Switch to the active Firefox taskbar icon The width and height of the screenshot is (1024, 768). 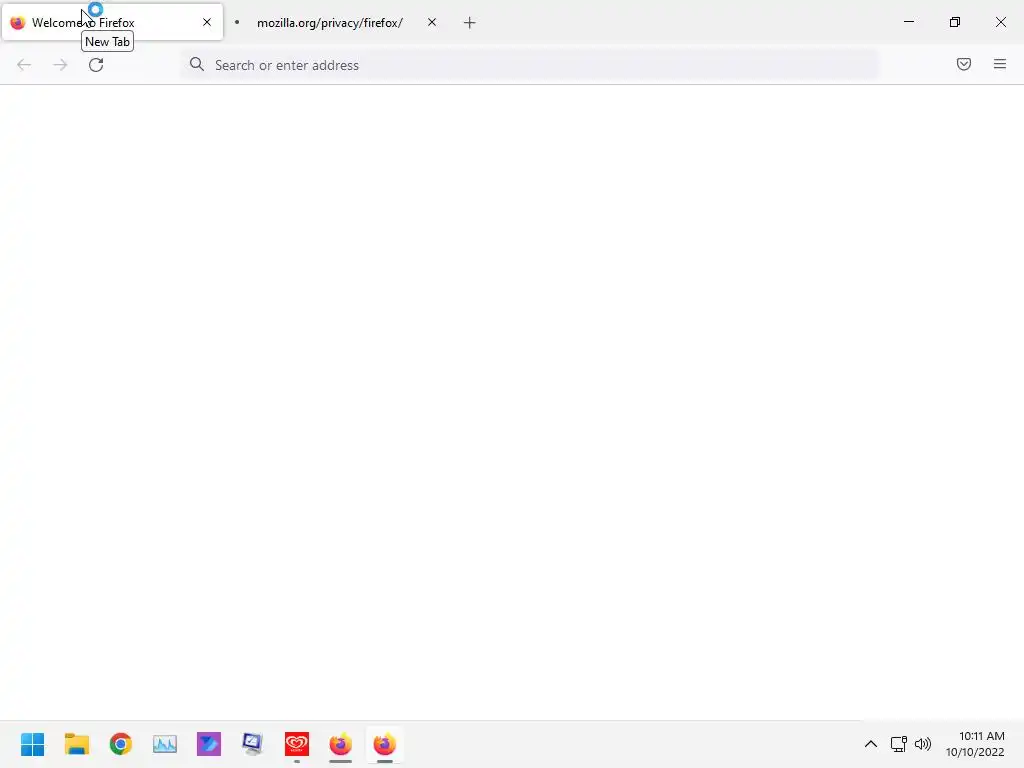385,744
